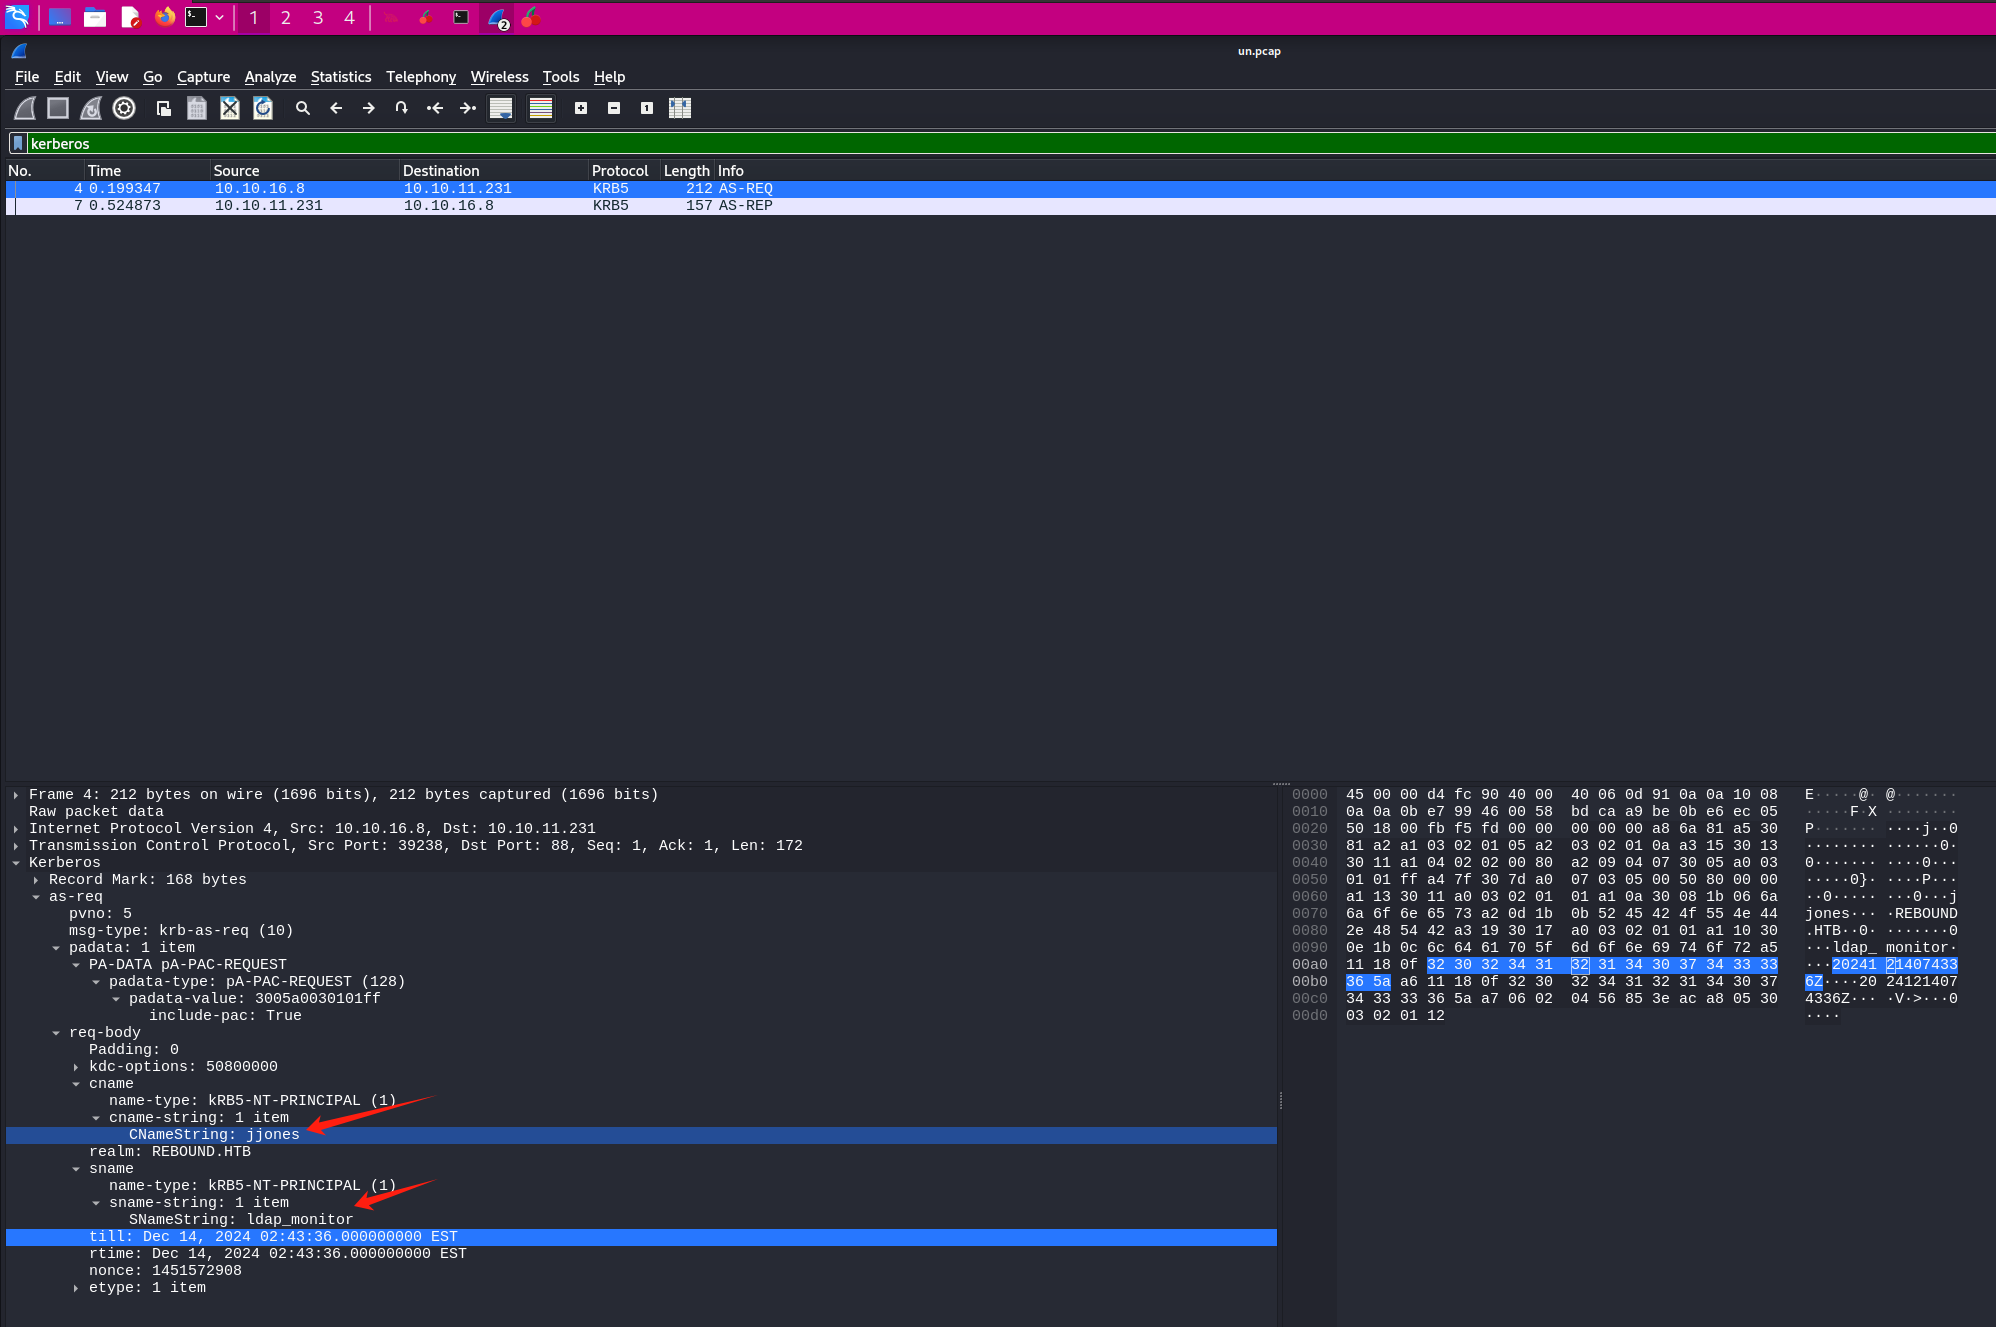Open the Edit menu

(x=68, y=77)
